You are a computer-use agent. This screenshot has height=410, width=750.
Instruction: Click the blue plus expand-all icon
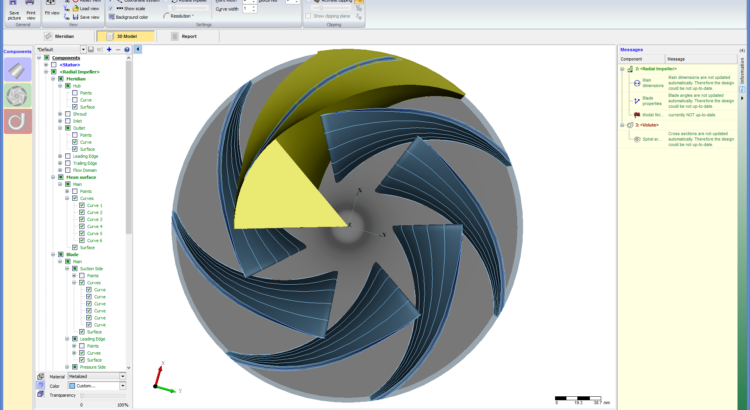(109, 49)
